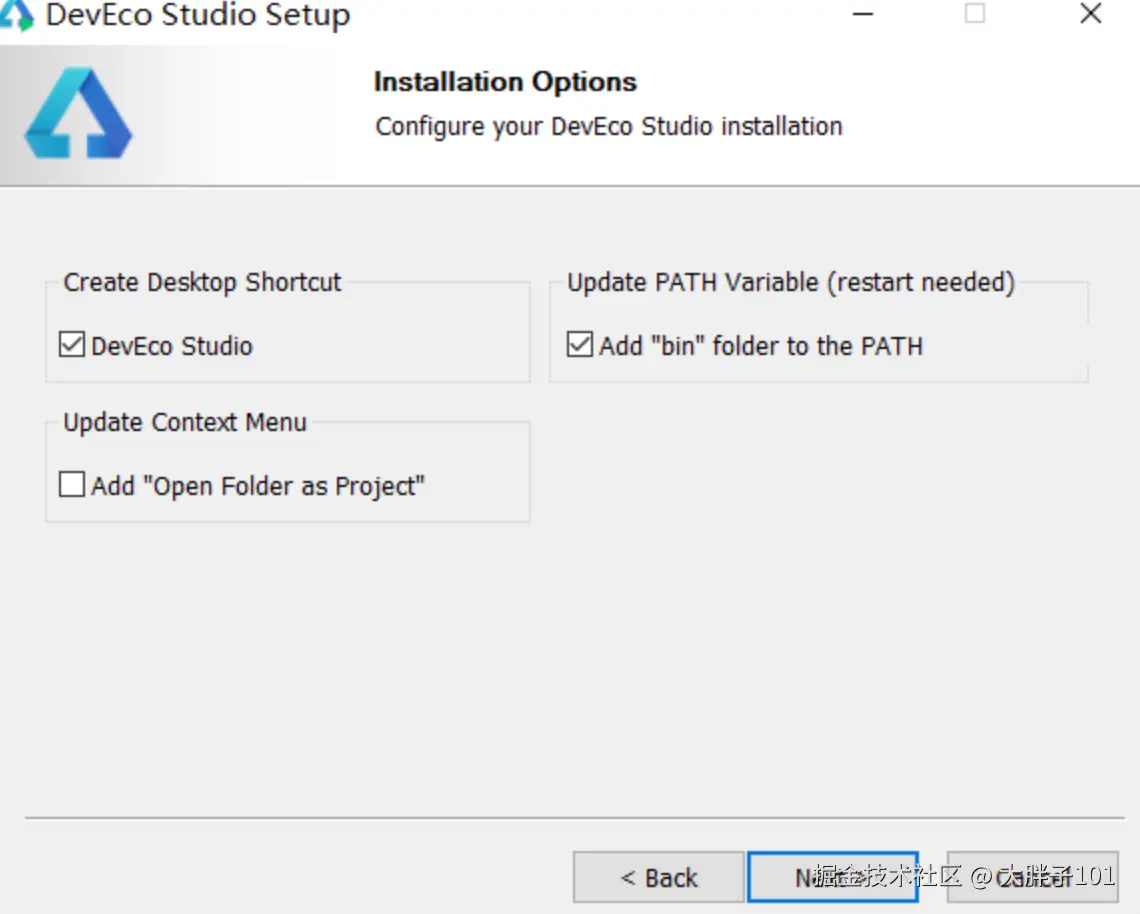The image size is (1140, 914).
Task: Click the large DevEco Studio logo
Action: pyautogui.click(x=78, y=113)
